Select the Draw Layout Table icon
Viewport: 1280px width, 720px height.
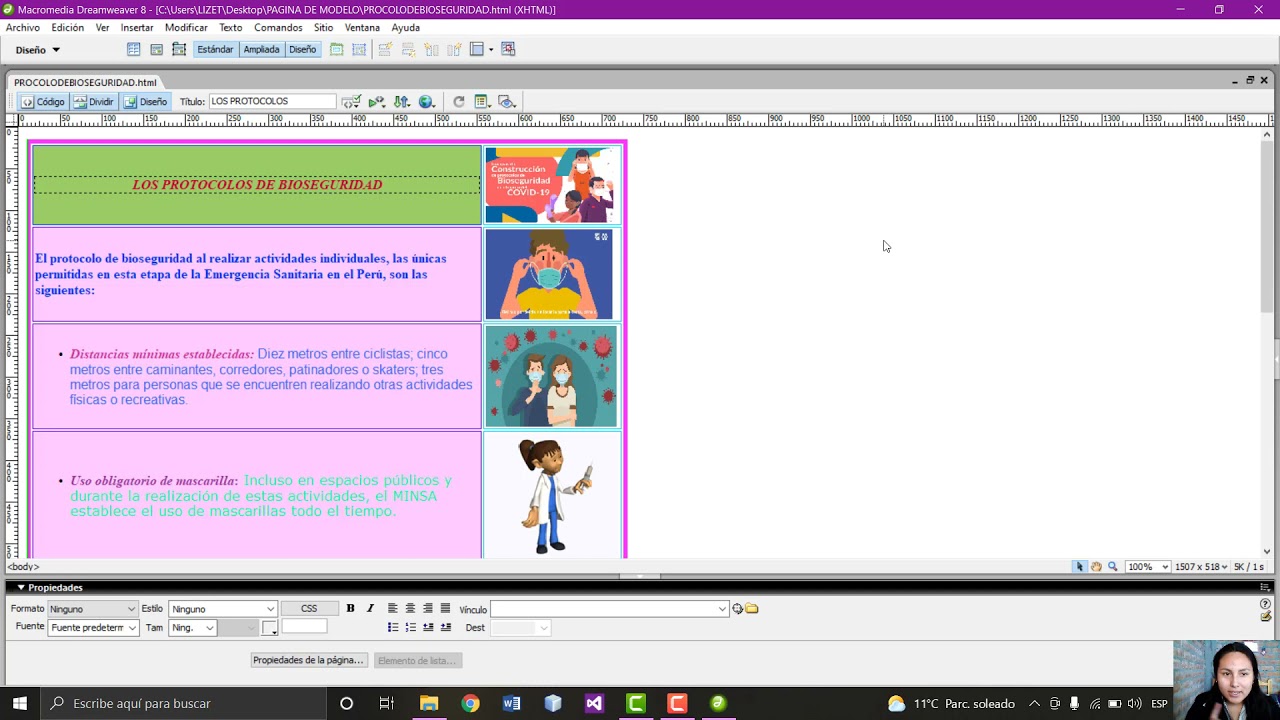[337, 49]
